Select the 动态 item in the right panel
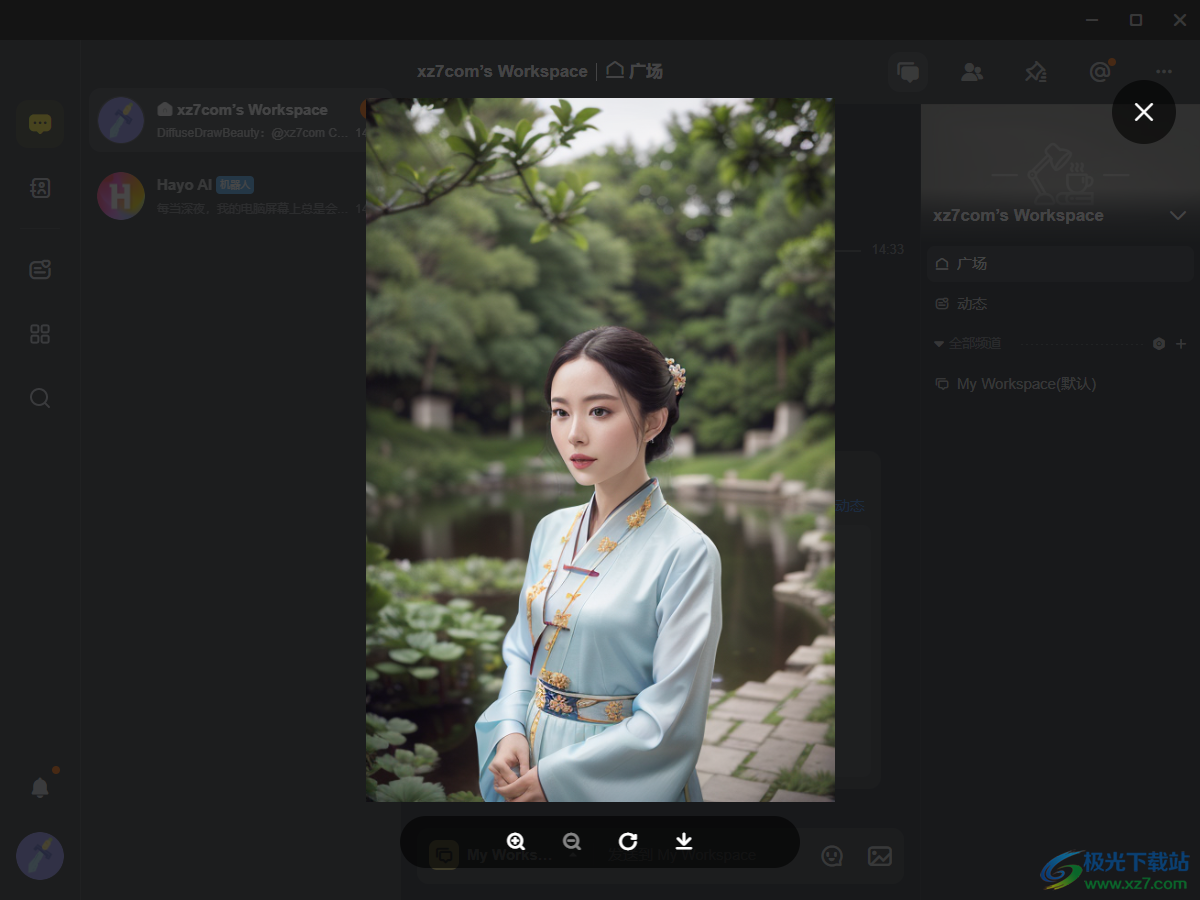1200x900 pixels. coord(1060,304)
